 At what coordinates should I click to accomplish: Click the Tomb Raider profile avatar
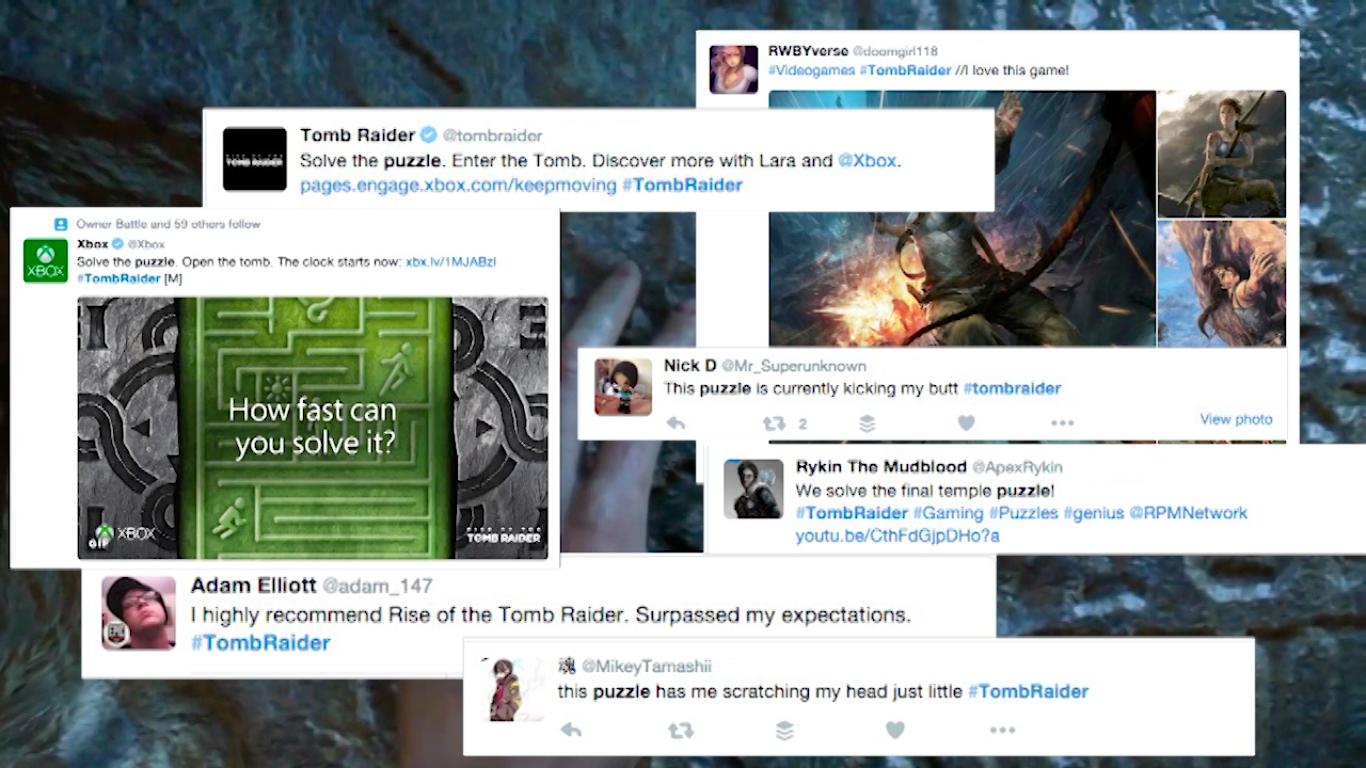255,159
